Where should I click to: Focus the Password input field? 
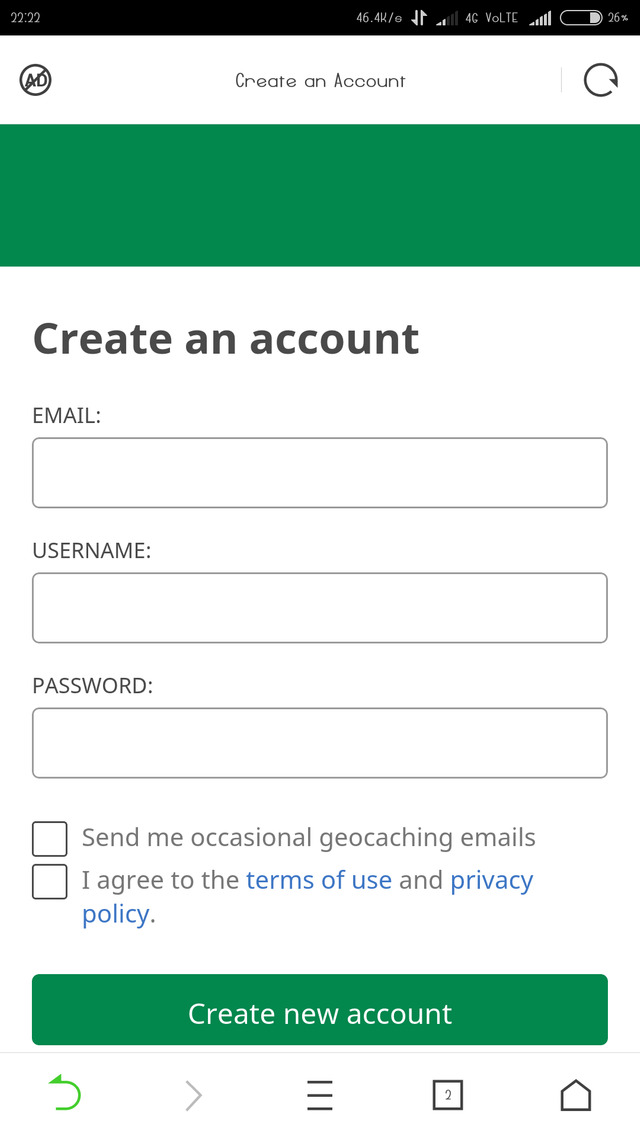click(320, 742)
